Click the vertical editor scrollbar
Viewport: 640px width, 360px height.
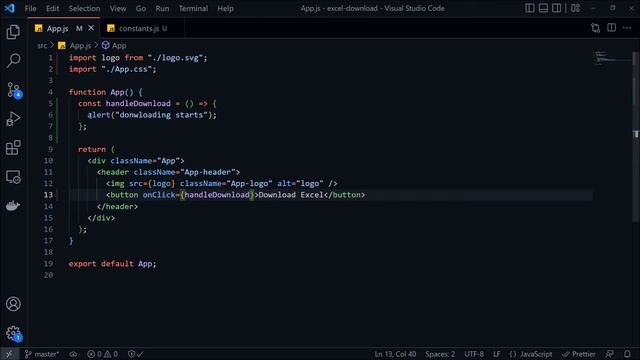click(636, 137)
